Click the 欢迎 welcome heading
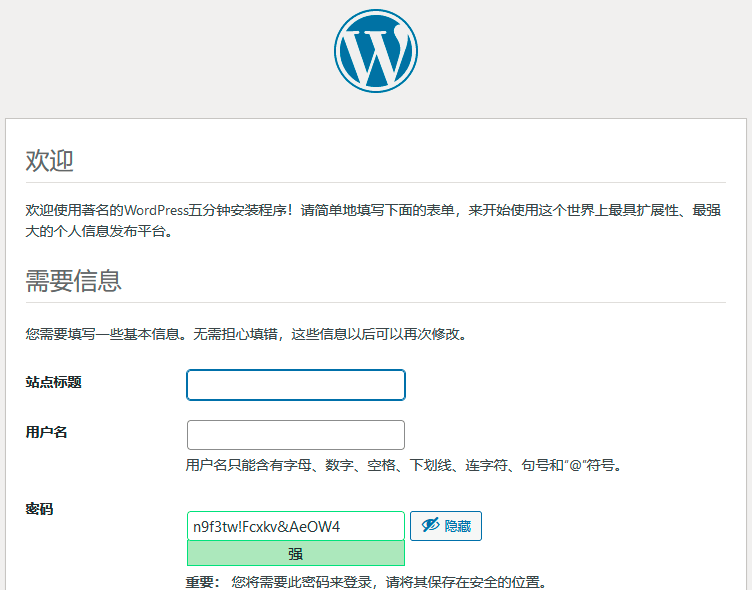This screenshot has width=752, height=590. pyautogui.click(x=49, y=160)
